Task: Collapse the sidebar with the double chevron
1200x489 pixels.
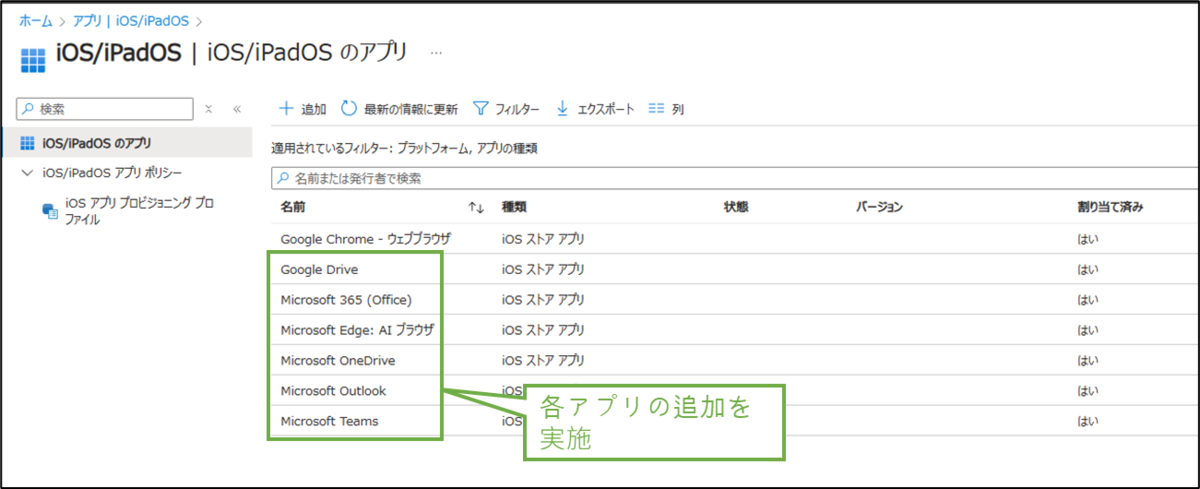Action: pyautogui.click(x=237, y=109)
